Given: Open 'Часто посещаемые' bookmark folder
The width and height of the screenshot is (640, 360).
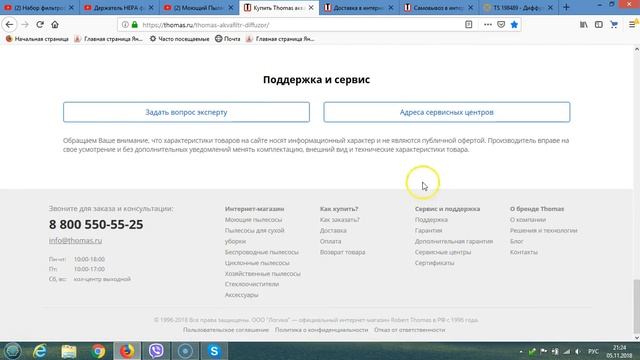Looking at the screenshot, I should pos(179,39).
